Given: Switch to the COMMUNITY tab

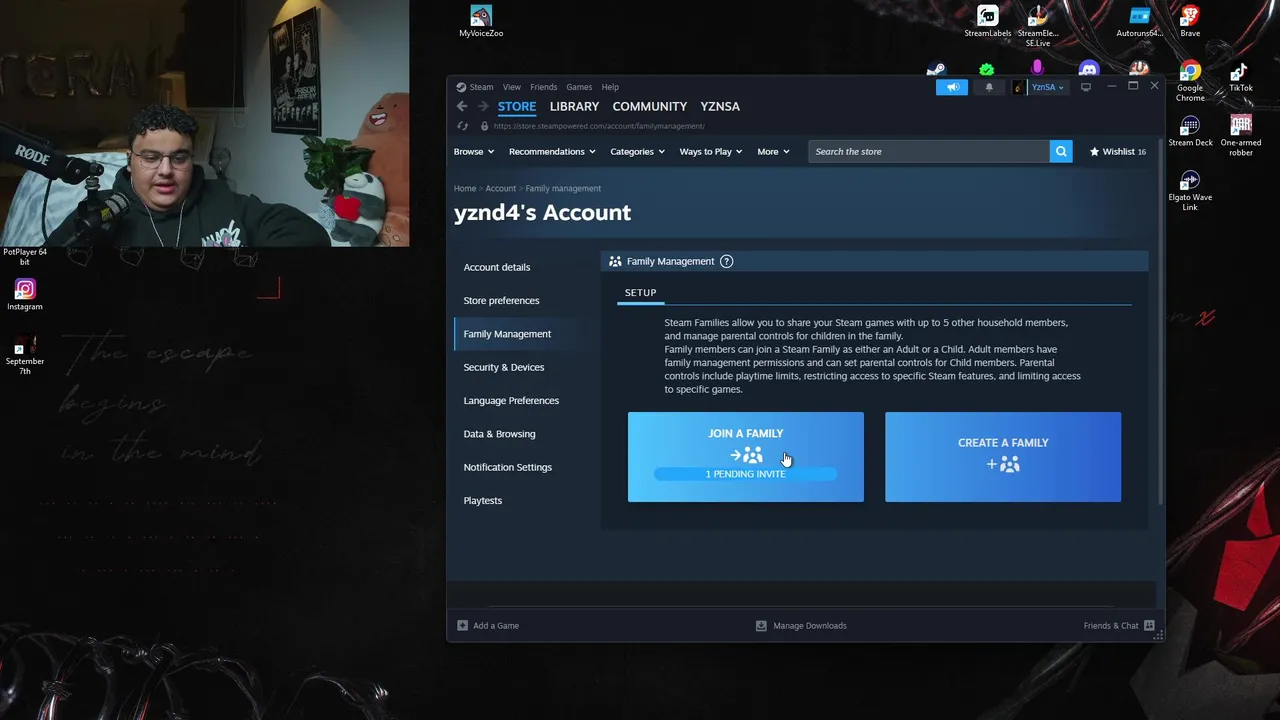Looking at the screenshot, I should pos(650,106).
